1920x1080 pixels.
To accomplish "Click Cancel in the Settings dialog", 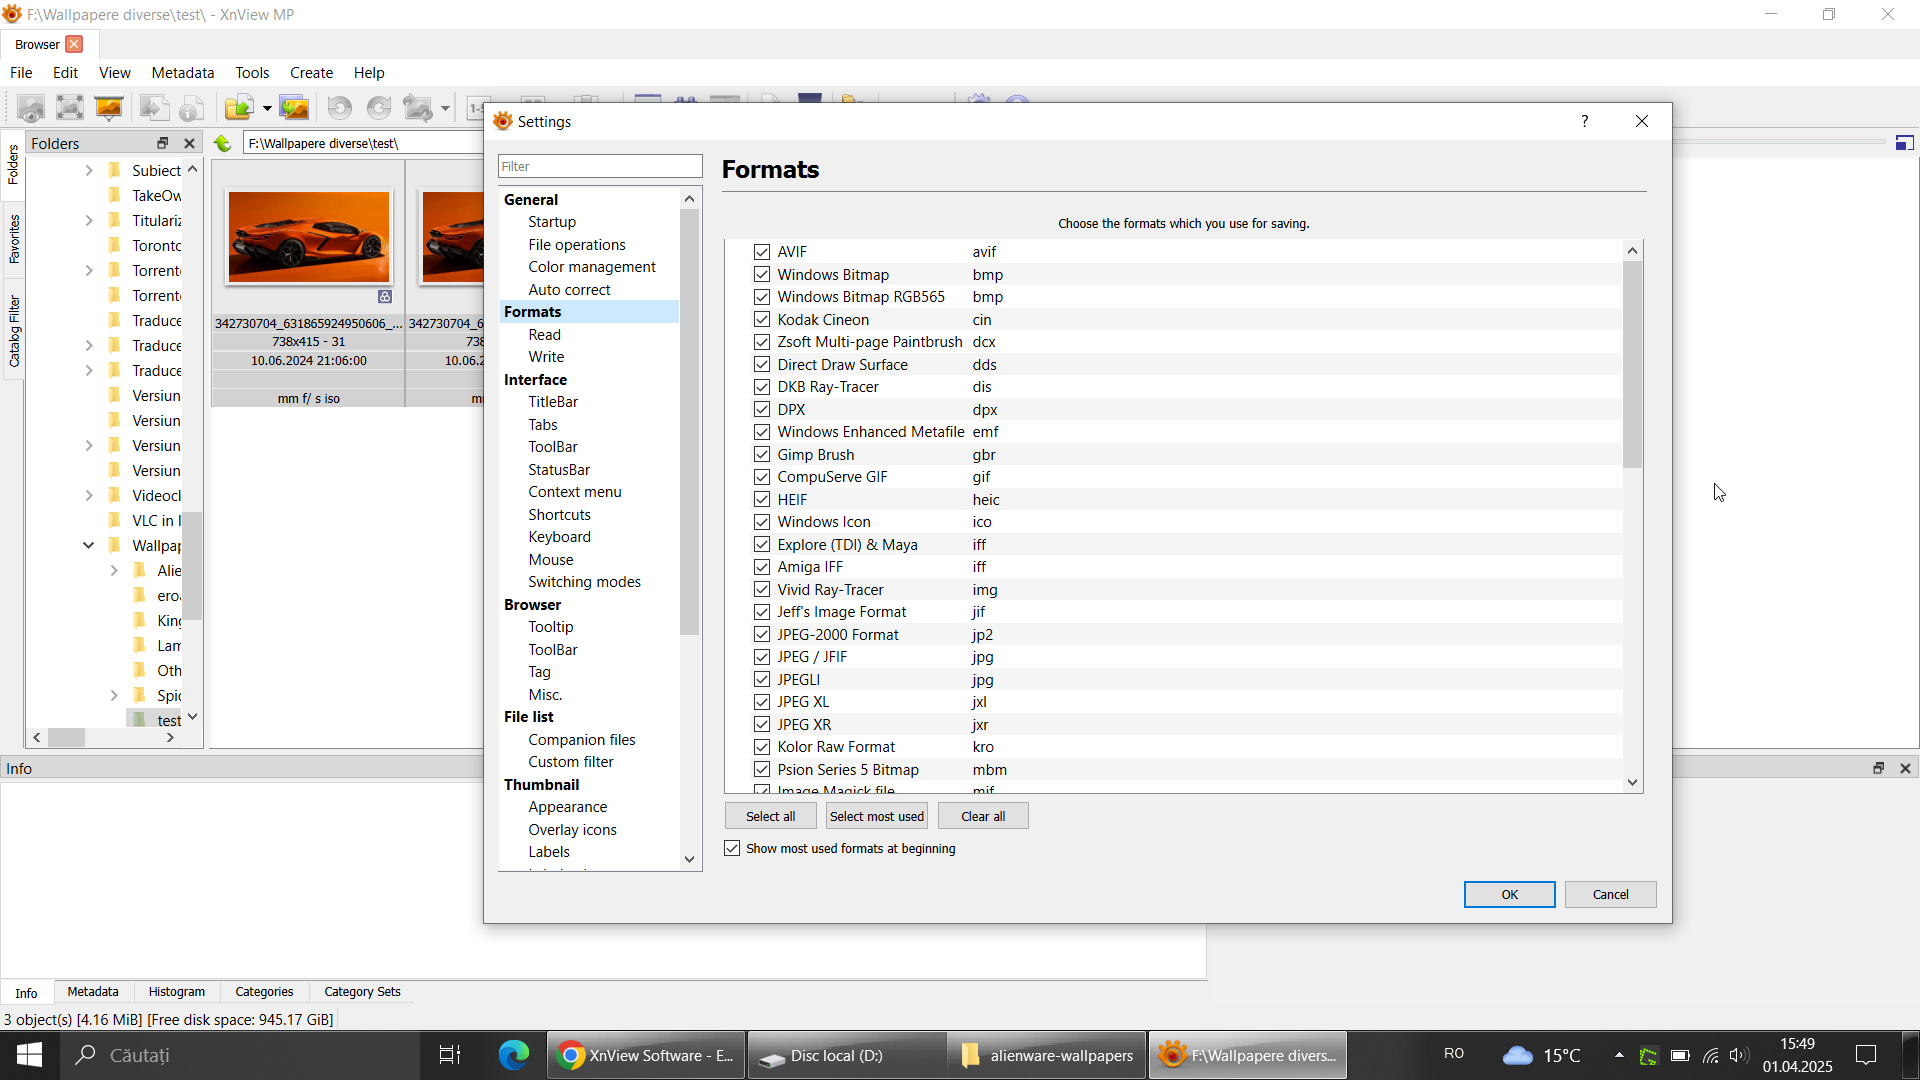I will click(x=1610, y=894).
